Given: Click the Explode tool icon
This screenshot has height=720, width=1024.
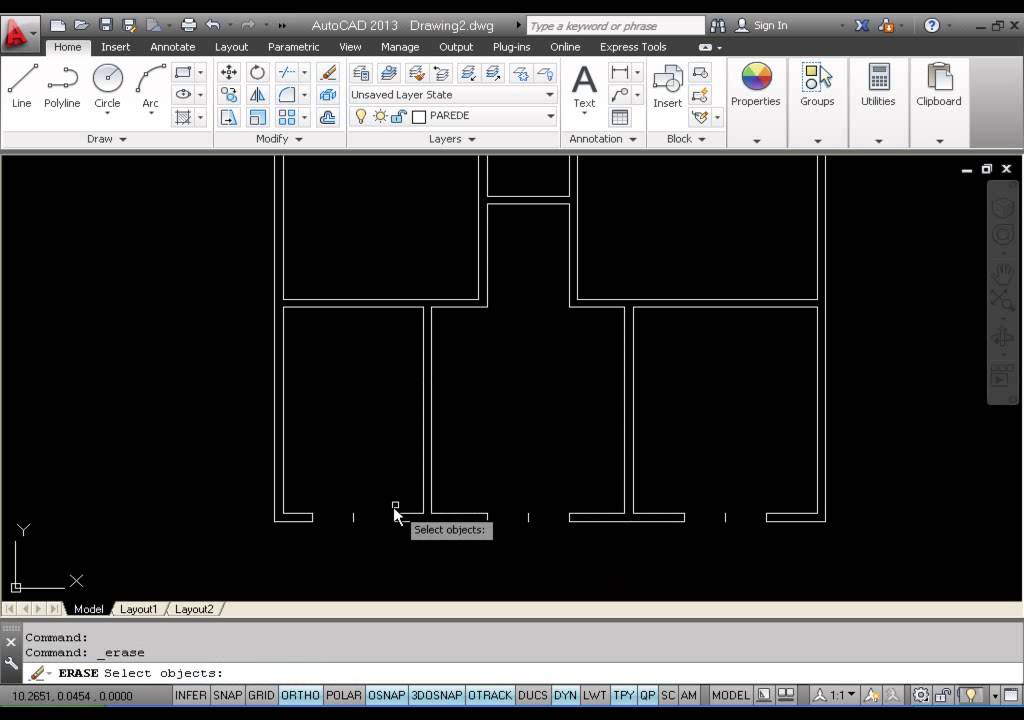Looking at the screenshot, I should (328, 95).
